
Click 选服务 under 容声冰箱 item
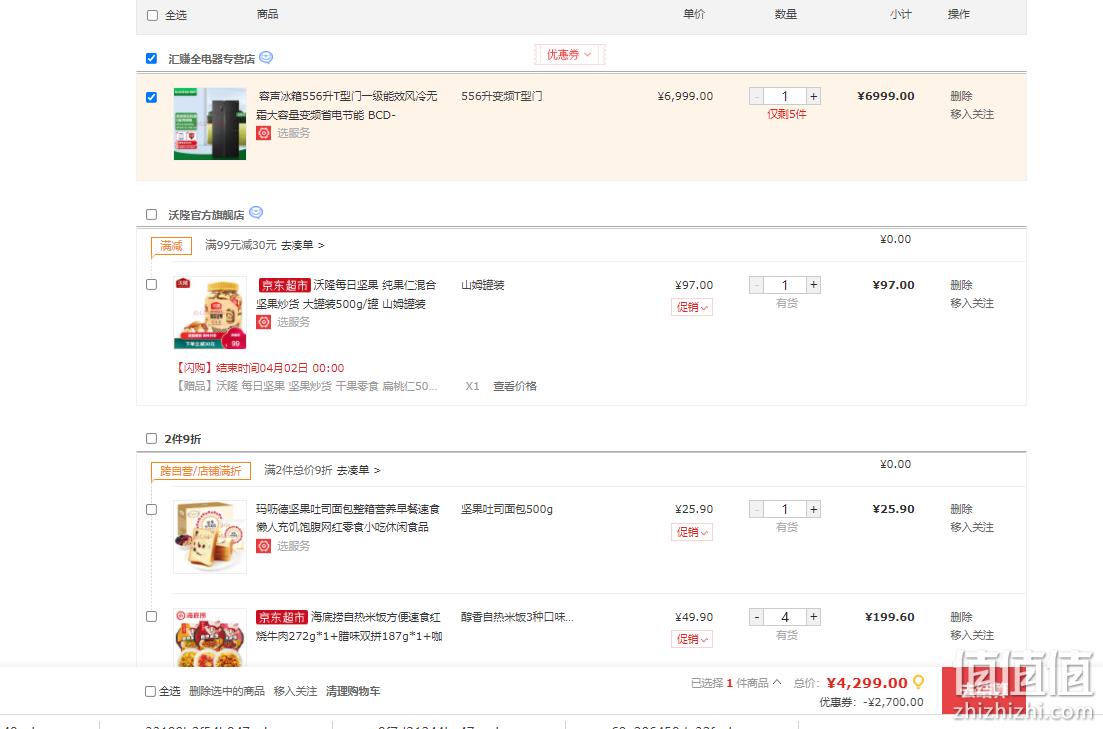293,133
